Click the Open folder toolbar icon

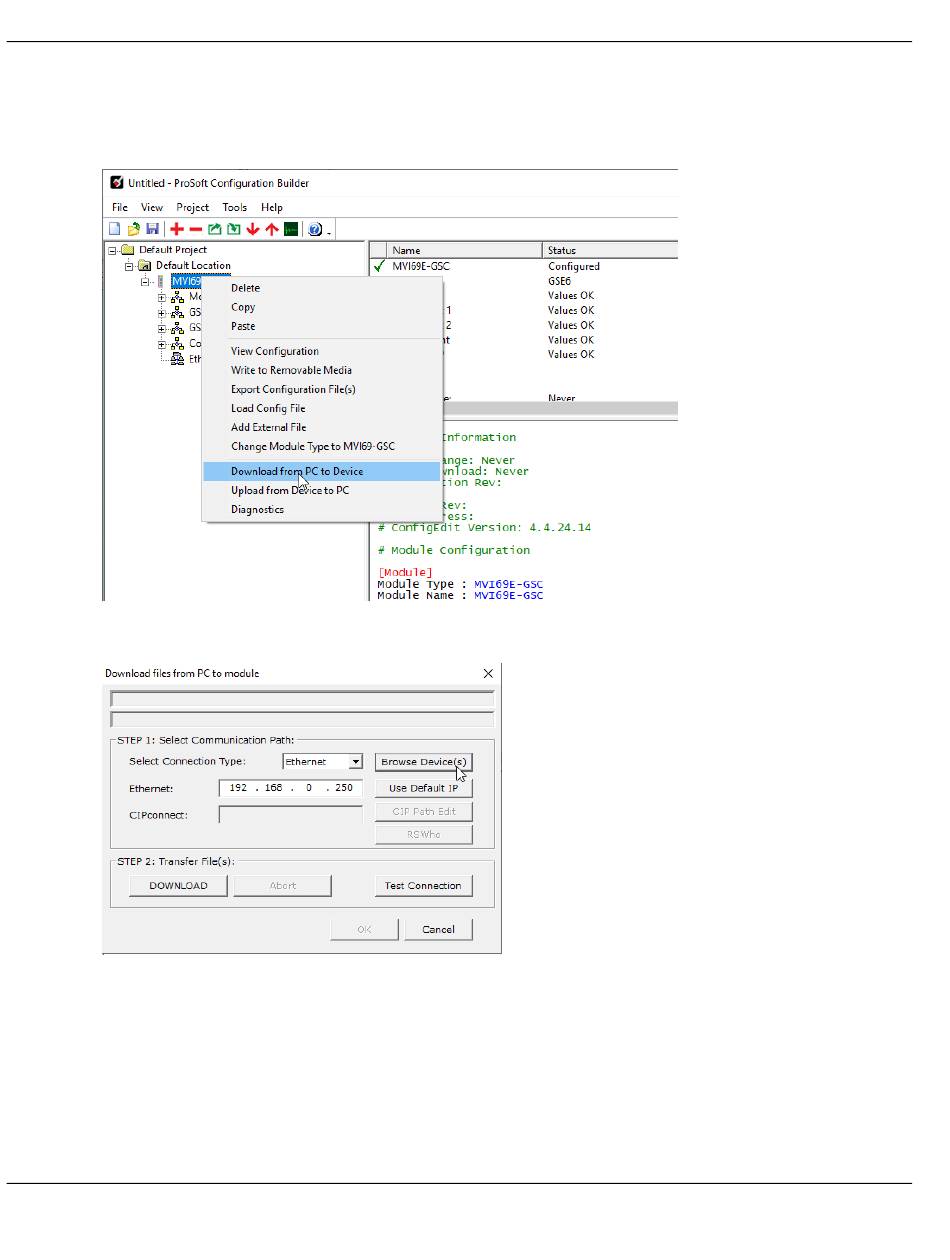point(133,229)
